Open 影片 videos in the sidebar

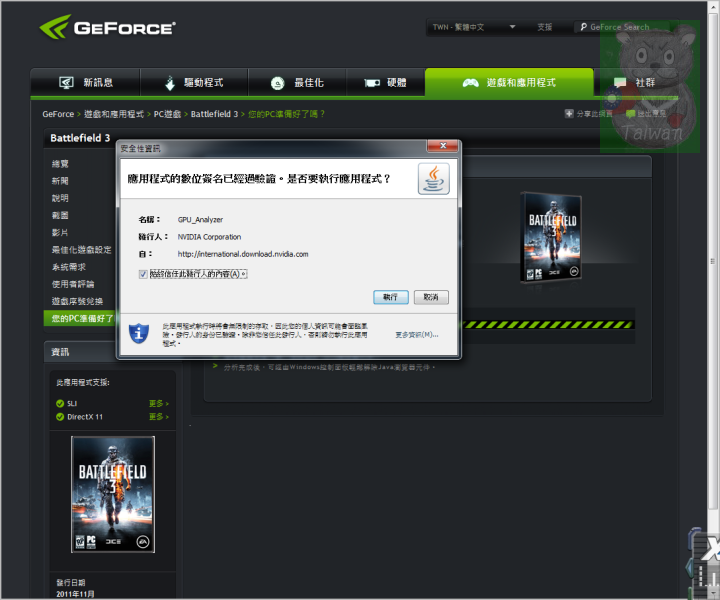click(x=60, y=233)
